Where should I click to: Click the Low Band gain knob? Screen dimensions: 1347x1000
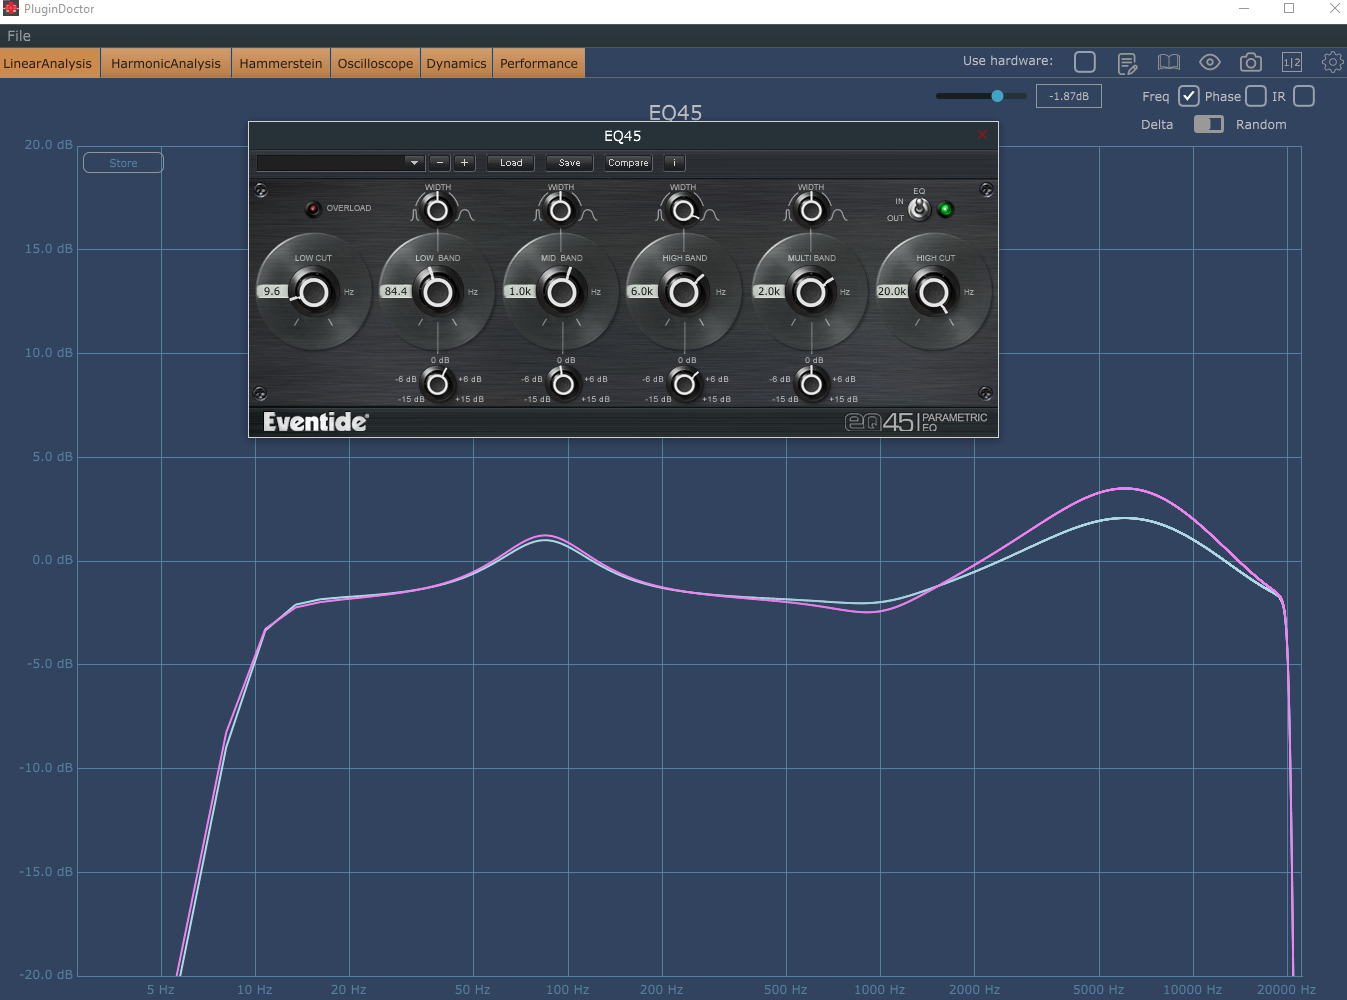[x=437, y=382]
